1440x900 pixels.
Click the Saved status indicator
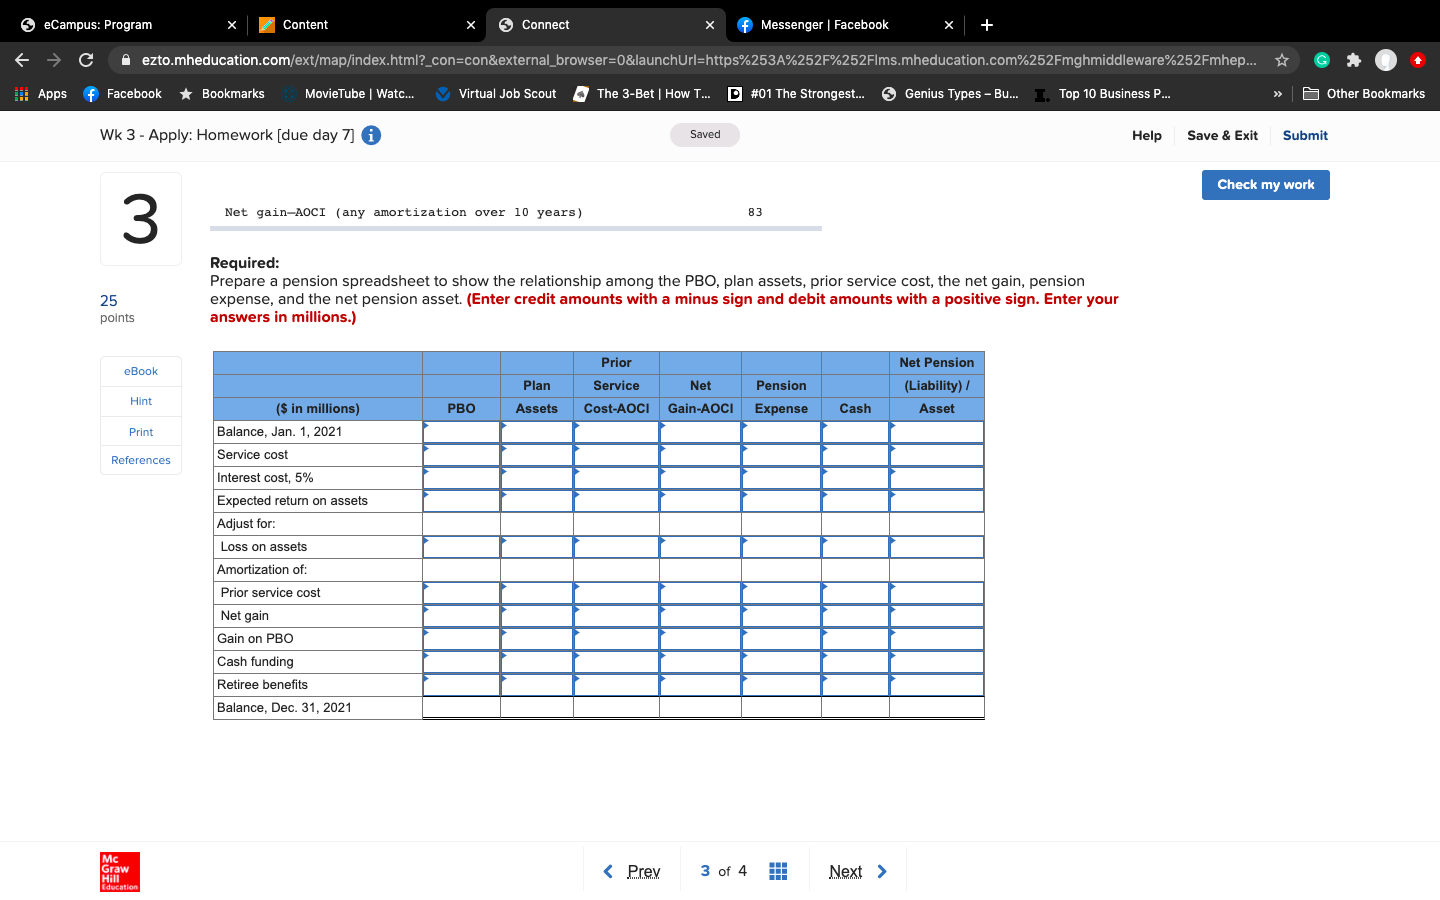pyautogui.click(x=705, y=135)
